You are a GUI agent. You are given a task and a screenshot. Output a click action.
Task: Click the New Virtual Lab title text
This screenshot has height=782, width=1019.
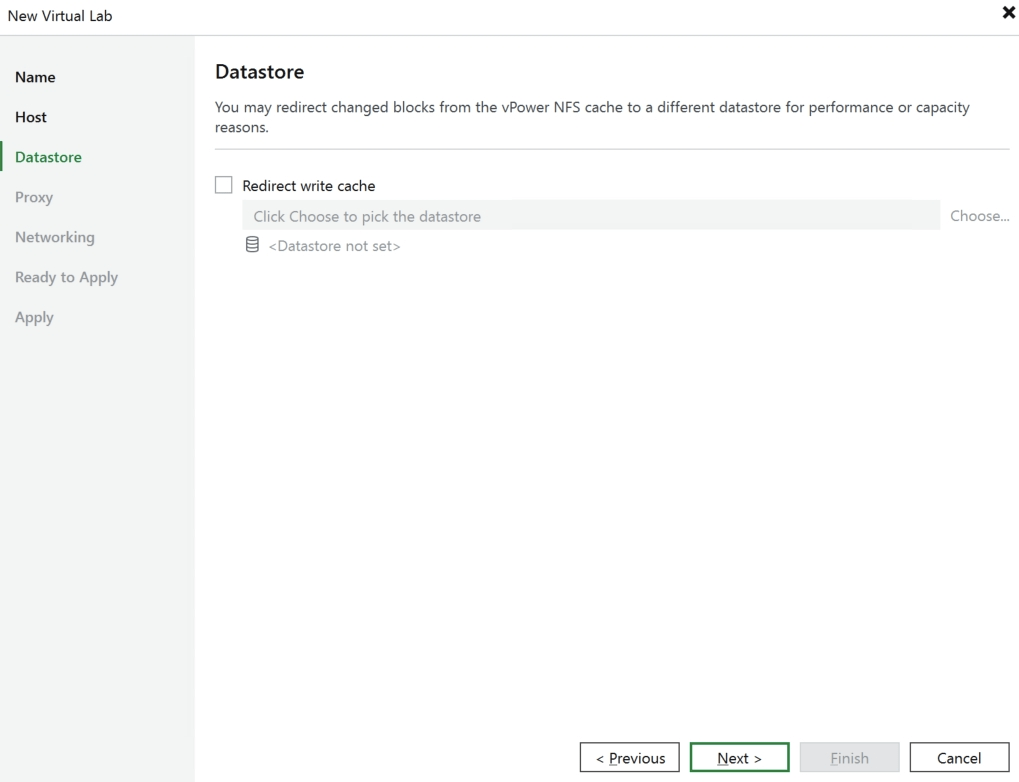click(60, 16)
